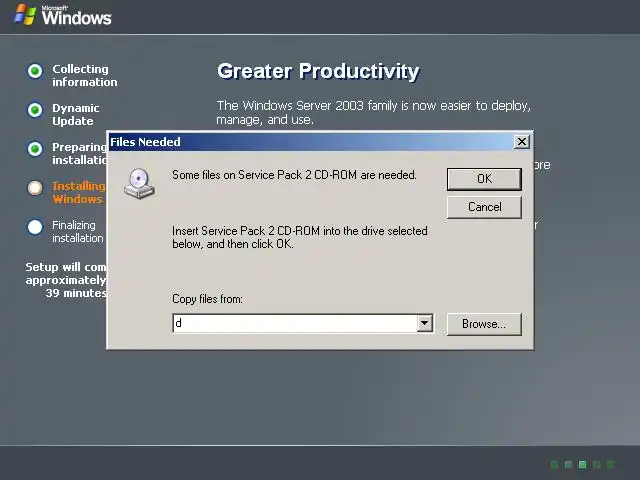Click the 'Copy files from:' label

(x=207, y=299)
